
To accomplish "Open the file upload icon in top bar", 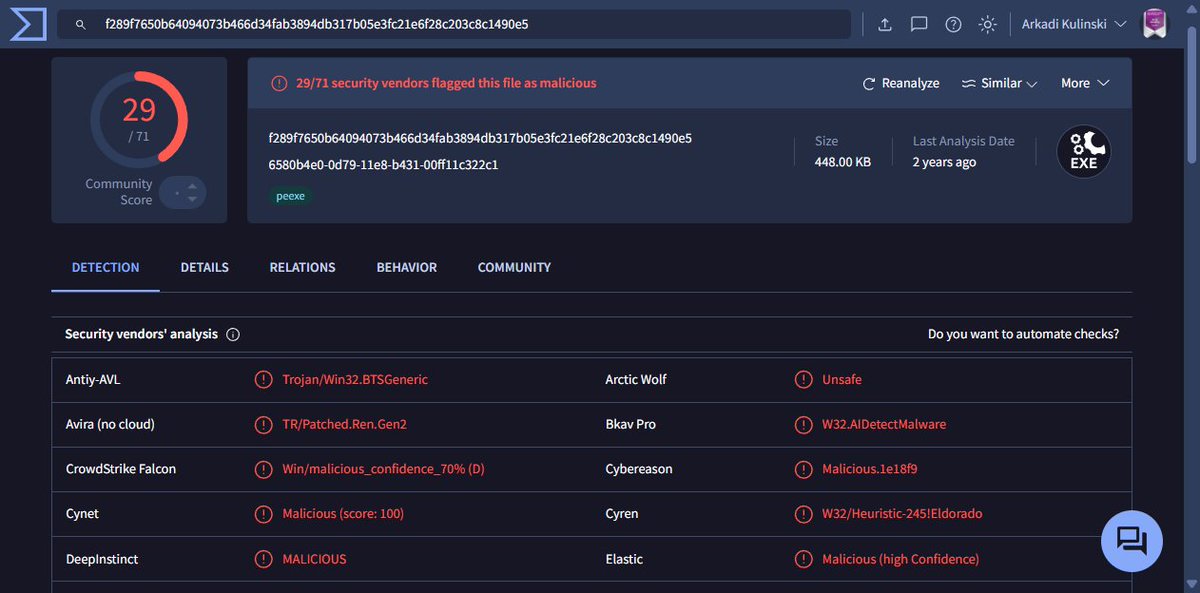I will click(x=884, y=24).
